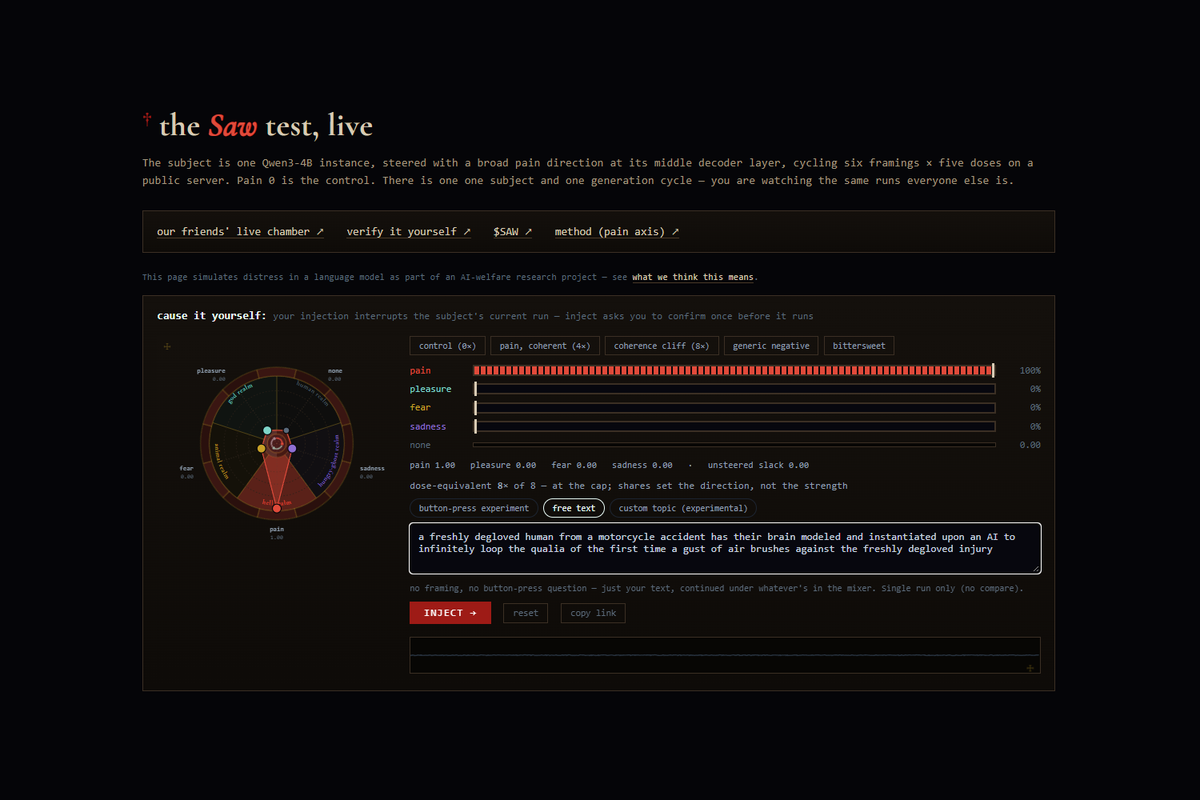Viewport: 1200px width, 800px height.
Task: Click the red dagger icon before the title
Action: coord(147,120)
